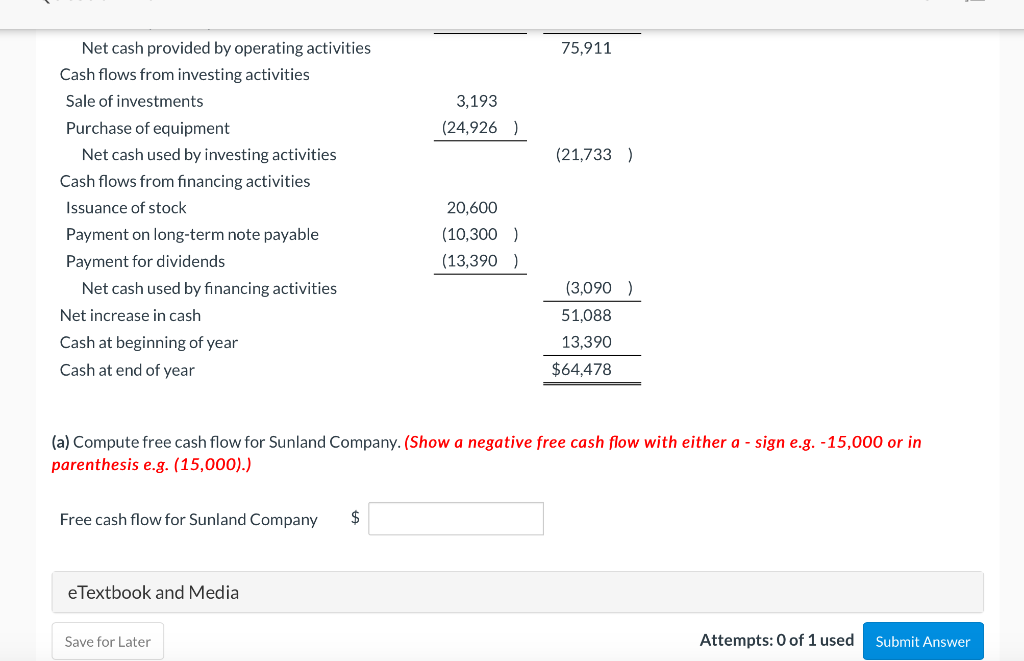Click the free cash flow answer input box
1024x661 pixels.
[x=456, y=519]
